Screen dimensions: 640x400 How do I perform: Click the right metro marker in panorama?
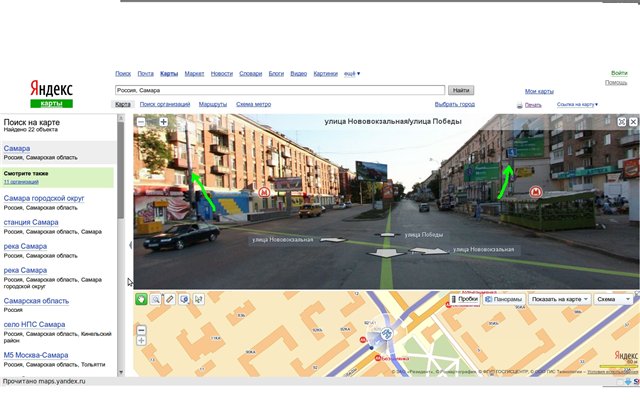pyautogui.click(x=536, y=191)
